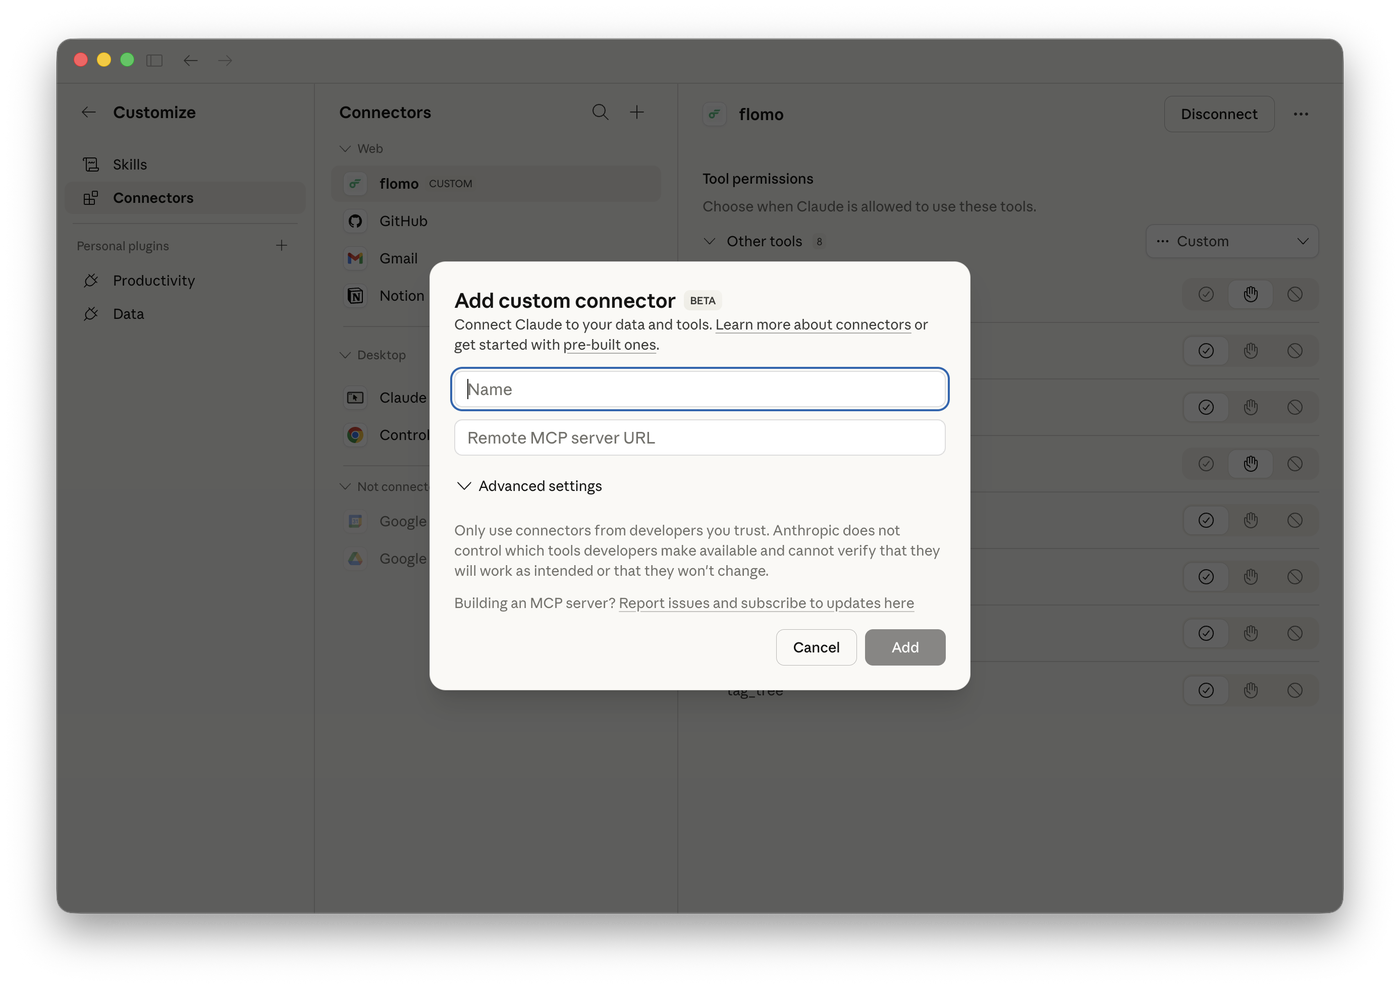Select the GitHub connector
The width and height of the screenshot is (1400, 988).
click(x=403, y=221)
